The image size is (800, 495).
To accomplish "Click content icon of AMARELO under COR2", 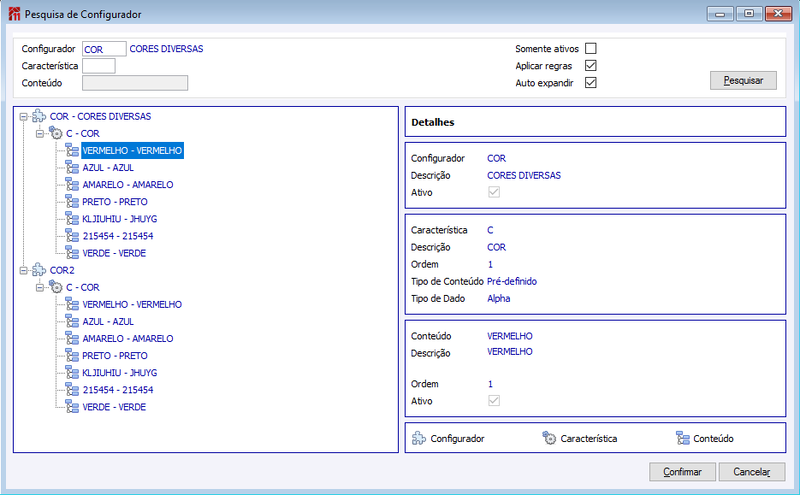I will tap(72, 339).
